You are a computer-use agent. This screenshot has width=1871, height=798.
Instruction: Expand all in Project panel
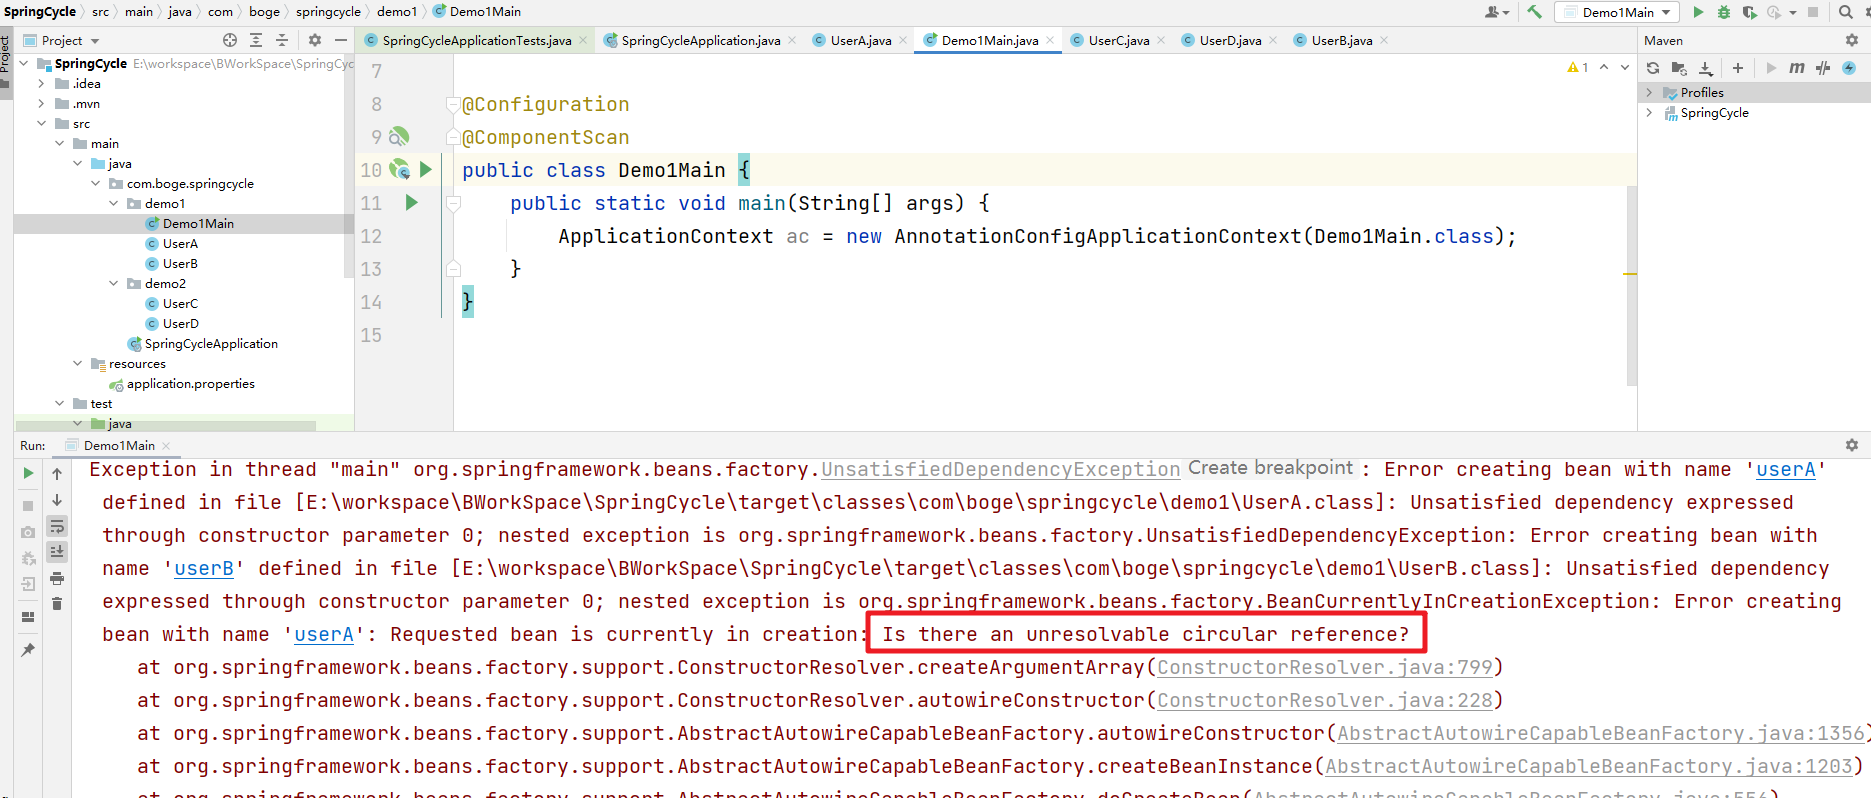point(256,40)
